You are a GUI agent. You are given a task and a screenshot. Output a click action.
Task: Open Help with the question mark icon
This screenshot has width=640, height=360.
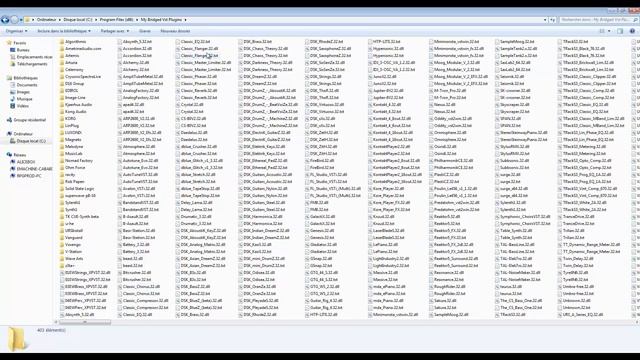coord(632,31)
